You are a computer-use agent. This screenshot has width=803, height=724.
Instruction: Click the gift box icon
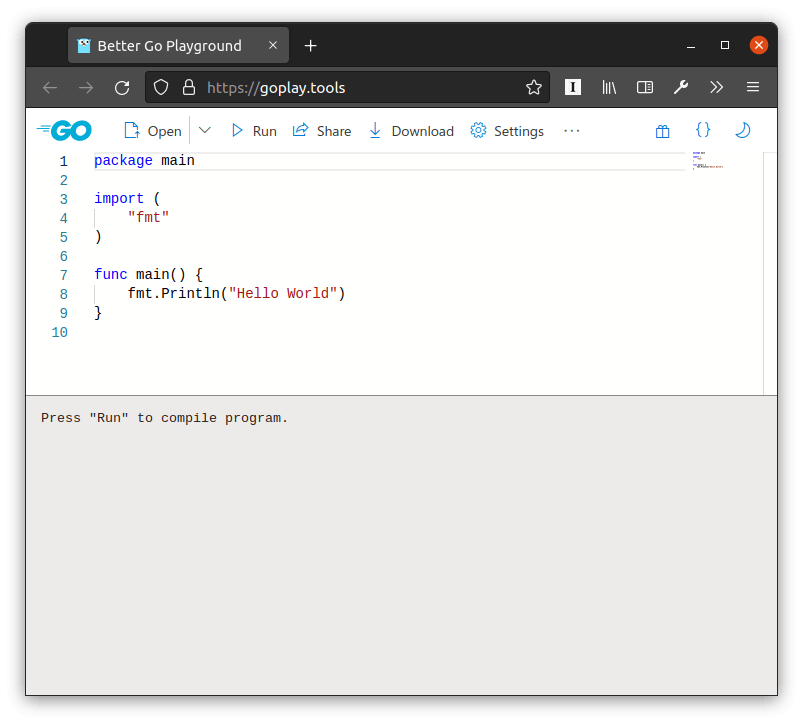click(x=662, y=131)
